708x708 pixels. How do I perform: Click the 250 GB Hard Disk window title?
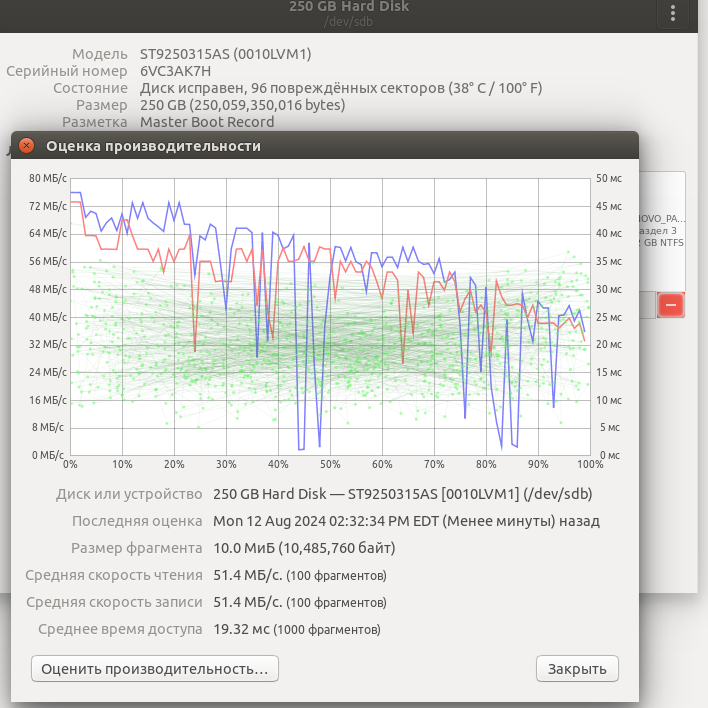coord(349,7)
